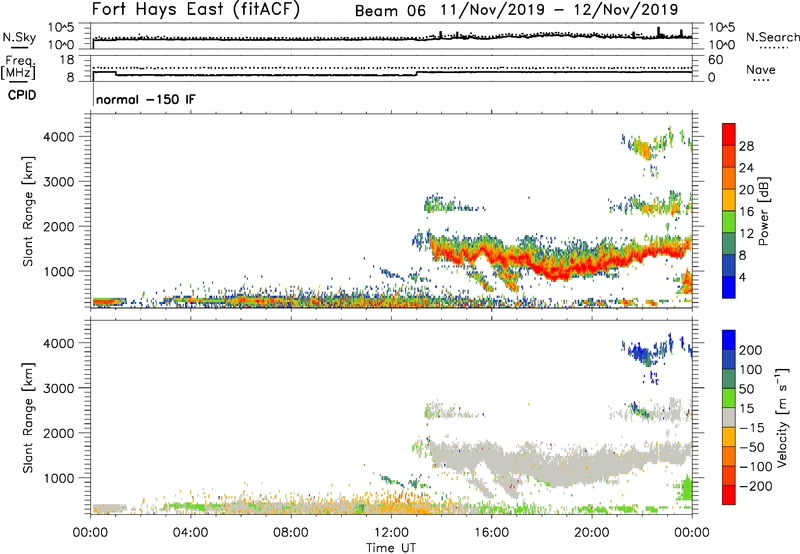The image size is (800, 554).
Task: Click the 'normal -150 IF' mode text
Action: coord(145,99)
